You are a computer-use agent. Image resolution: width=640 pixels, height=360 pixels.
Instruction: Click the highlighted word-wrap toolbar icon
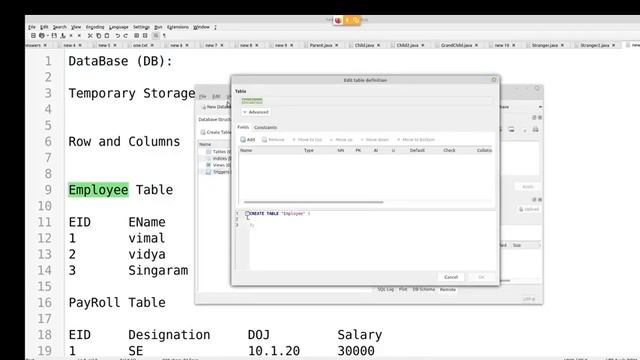[x=156, y=36]
